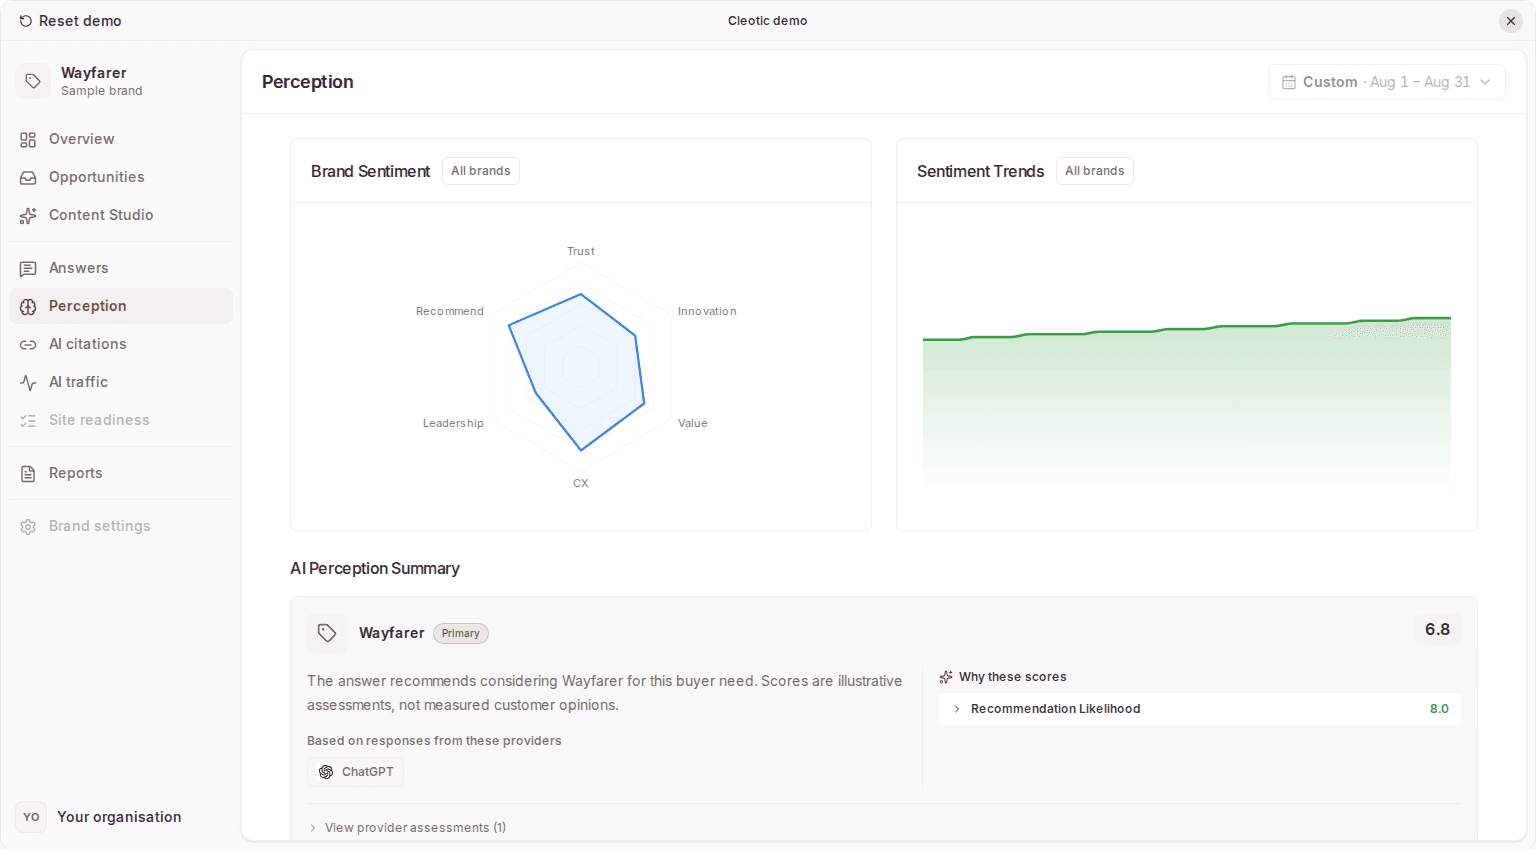The width and height of the screenshot is (1536, 851).
Task: Click the AI traffic pulse icon
Action: pyautogui.click(x=28, y=383)
